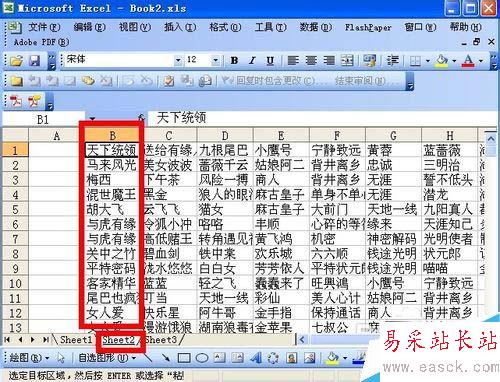Click Convert to PDF and Email icon
Screen dimensions: 500x382
(35, 101)
